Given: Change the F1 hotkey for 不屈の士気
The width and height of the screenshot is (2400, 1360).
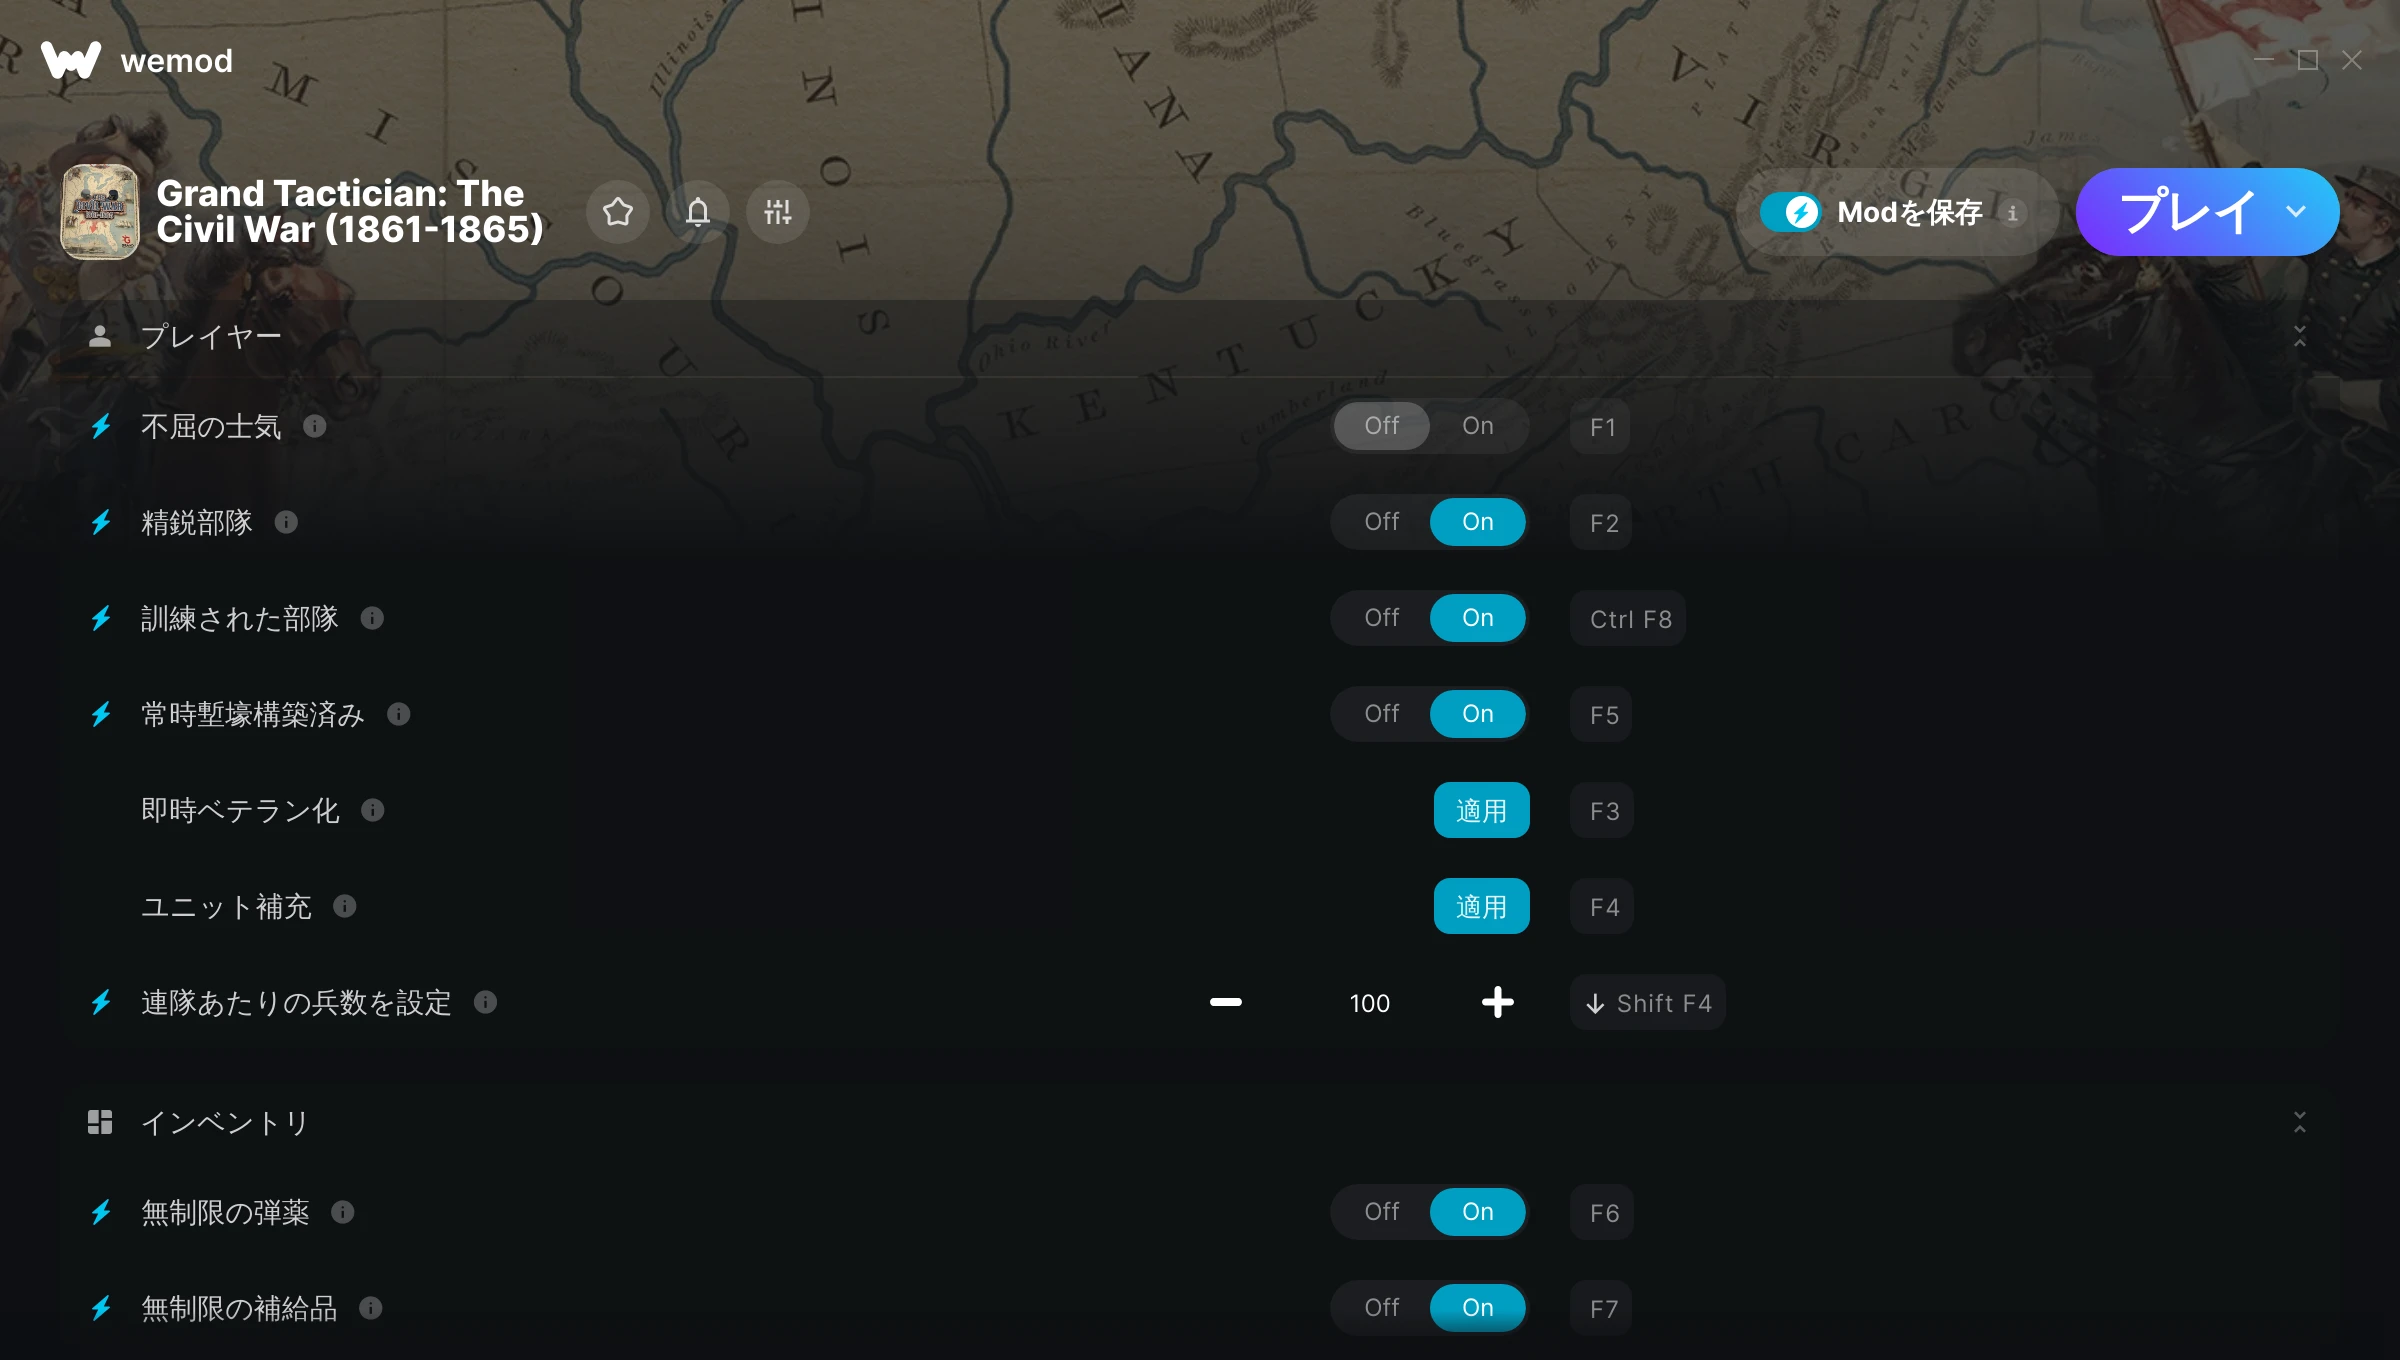Looking at the screenshot, I should click(x=1602, y=427).
